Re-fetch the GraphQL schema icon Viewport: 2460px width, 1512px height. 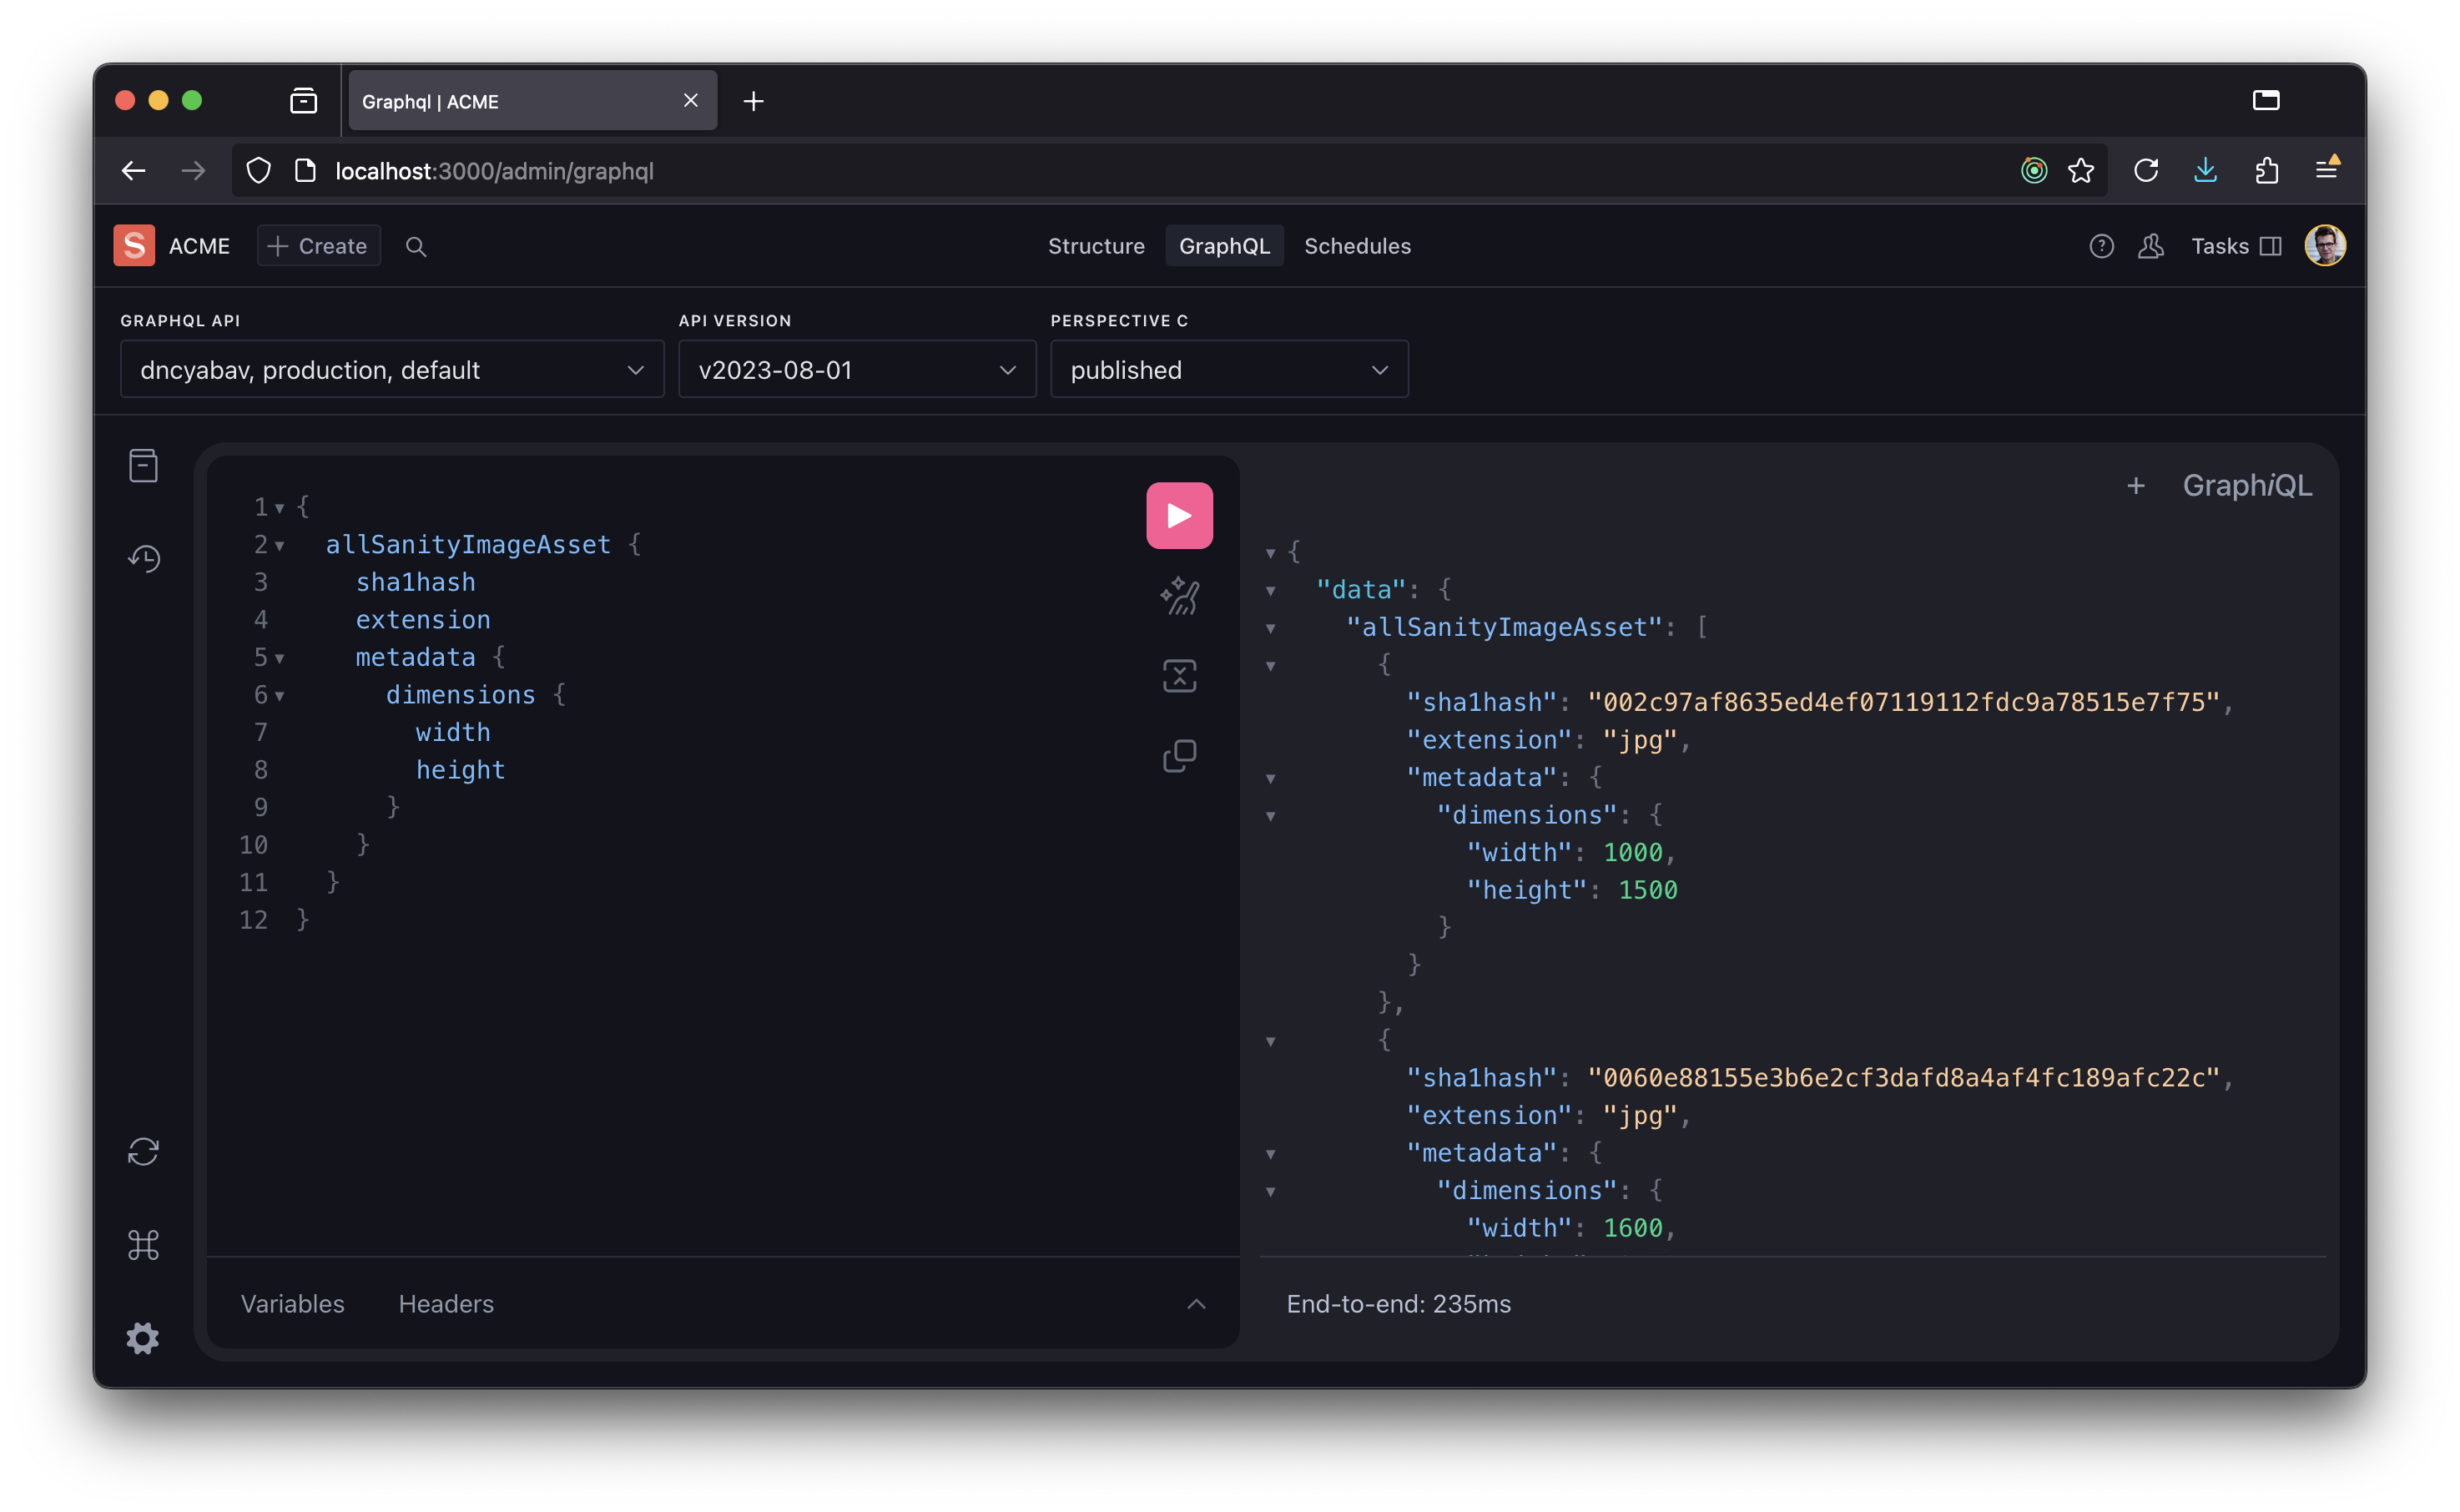coord(143,1152)
